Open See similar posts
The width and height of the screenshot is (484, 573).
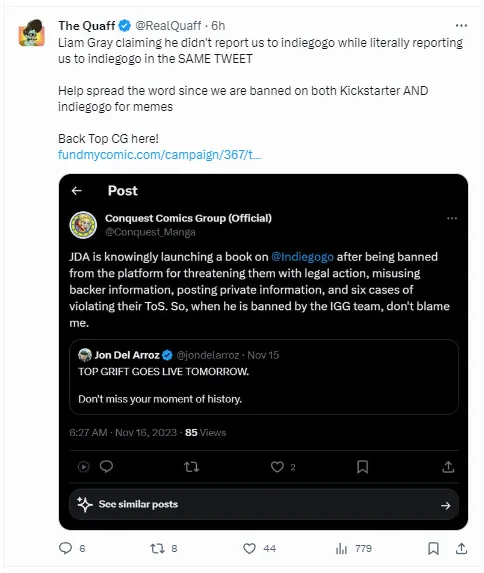pyautogui.click(x=264, y=505)
